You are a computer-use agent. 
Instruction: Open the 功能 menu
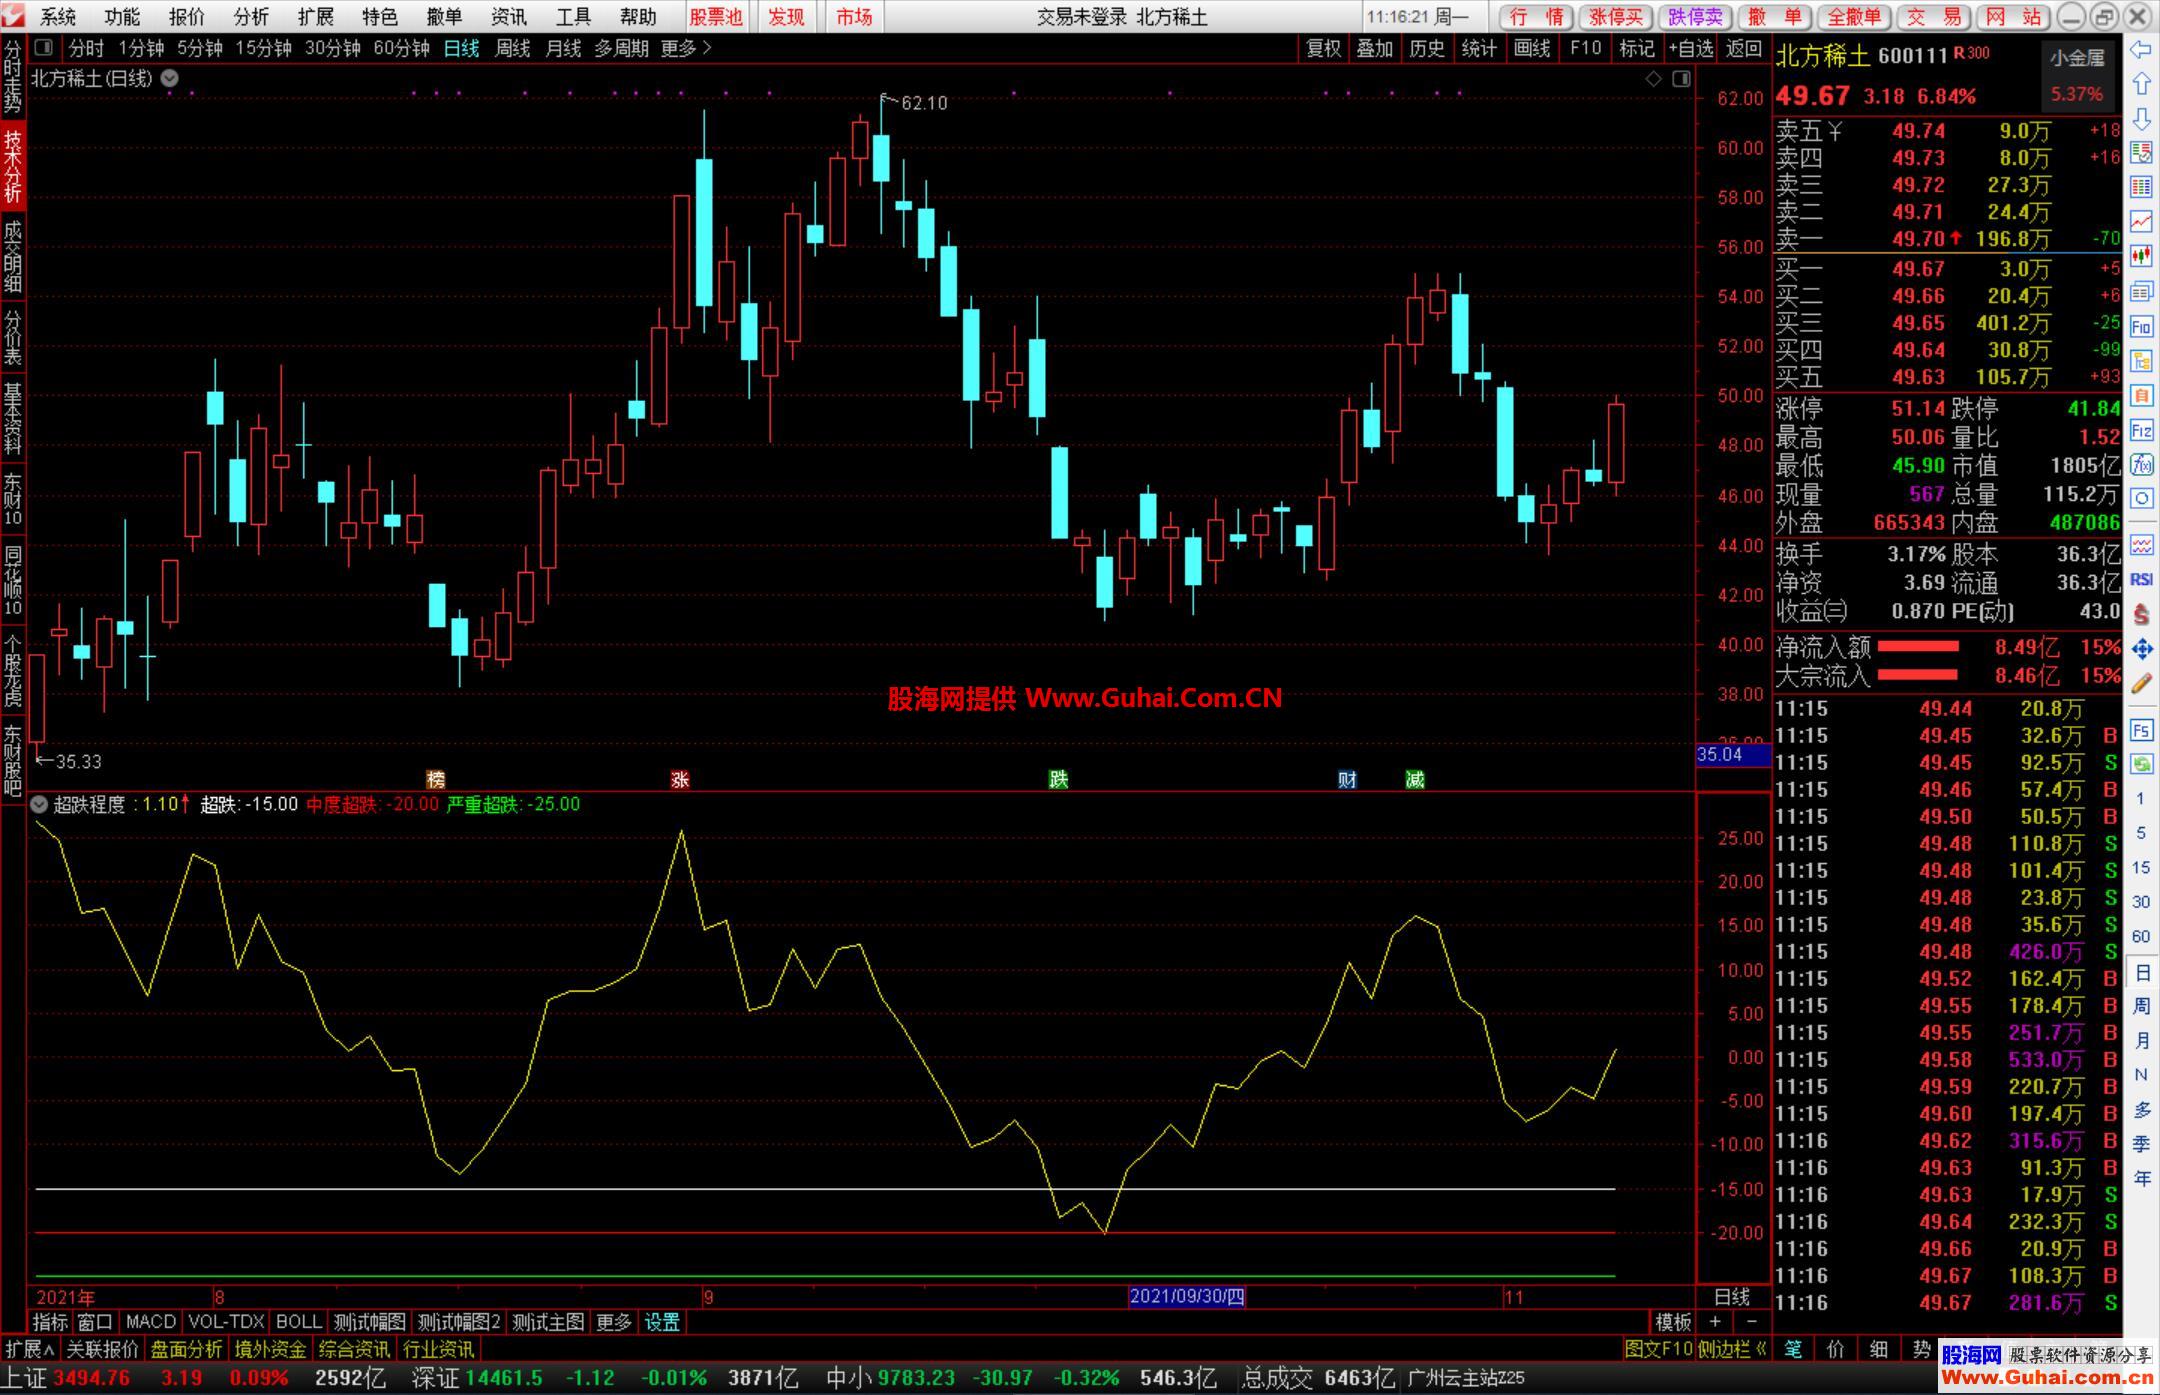[122, 17]
